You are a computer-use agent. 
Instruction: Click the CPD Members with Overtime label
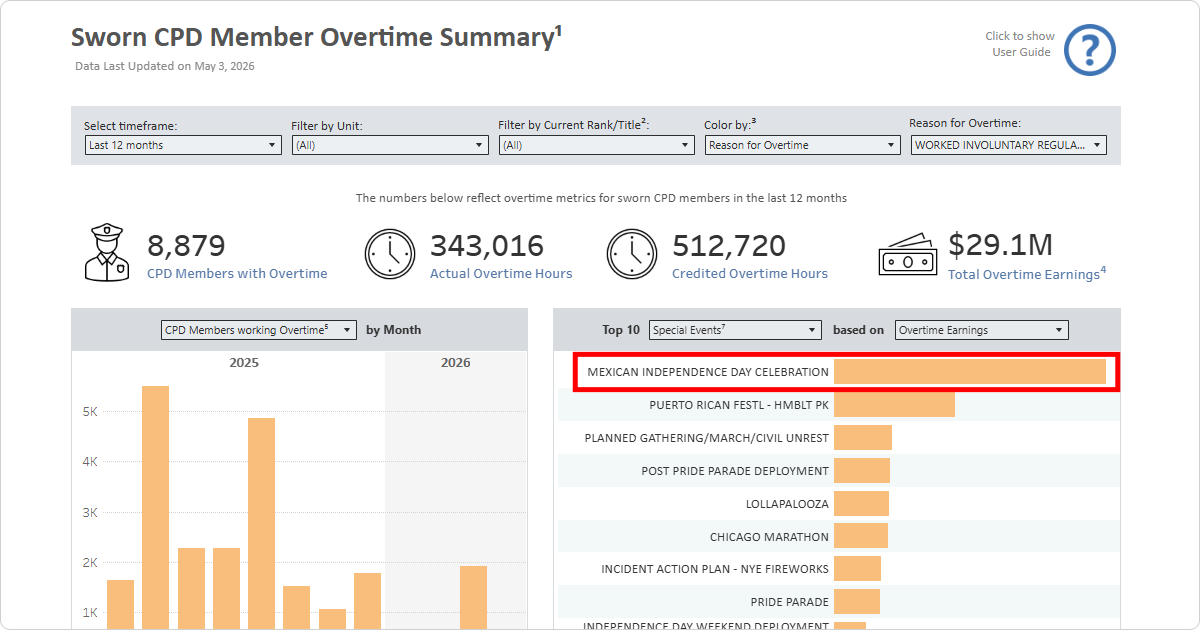[x=237, y=273]
